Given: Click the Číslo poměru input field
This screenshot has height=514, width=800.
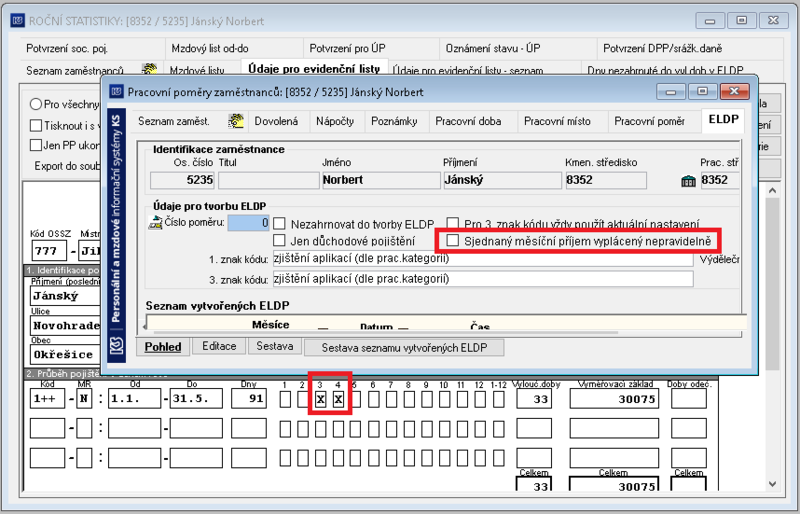Looking at the screenshot, I should pos(248,223).
